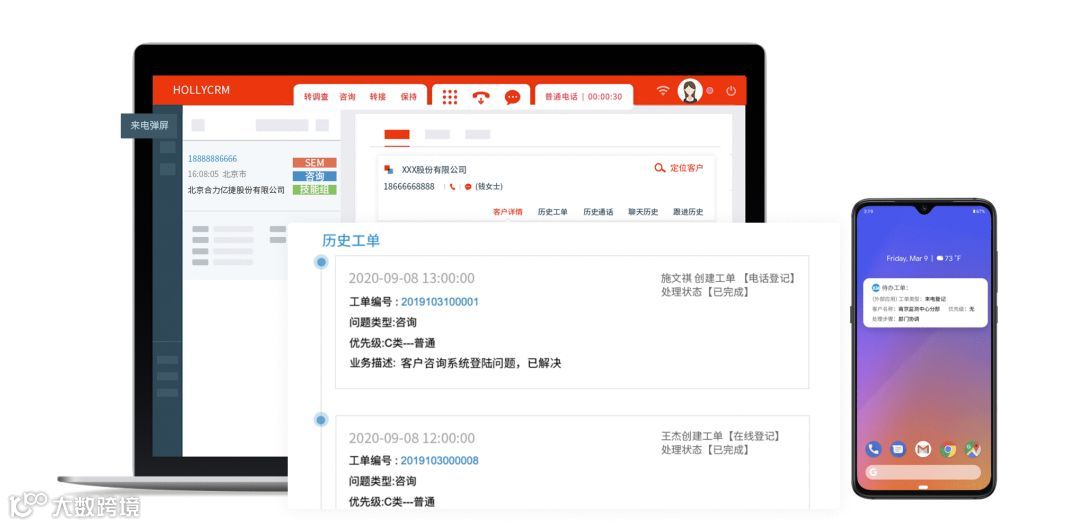The image size is (1080, 526).
Task: Switch to the 跟进历史 tab
Action: [x=688, y=212]
